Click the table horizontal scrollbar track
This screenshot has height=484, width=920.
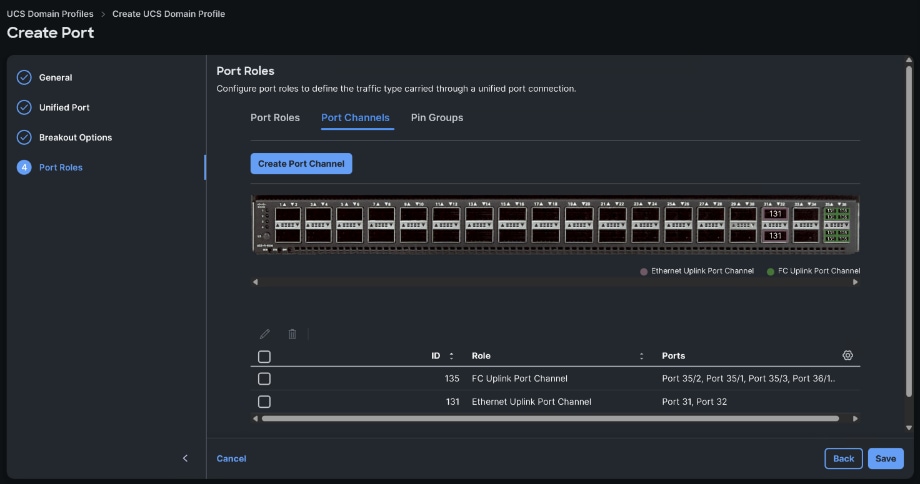[x=550, y=418]
